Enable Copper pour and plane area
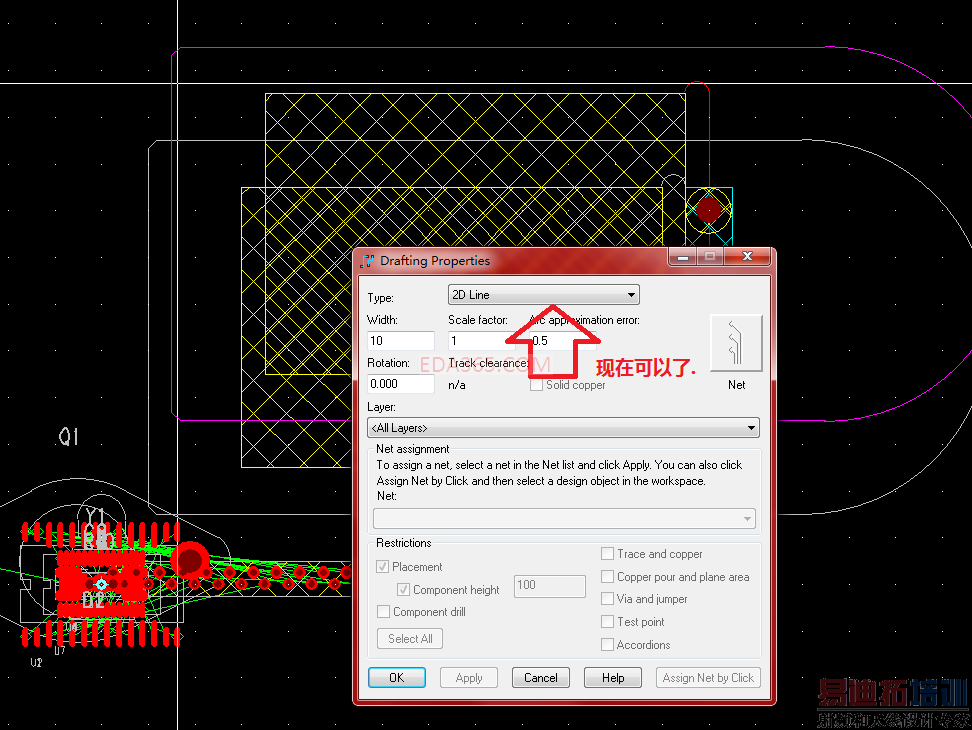This screenshot has width=972, height=730. tap(608, 576)
